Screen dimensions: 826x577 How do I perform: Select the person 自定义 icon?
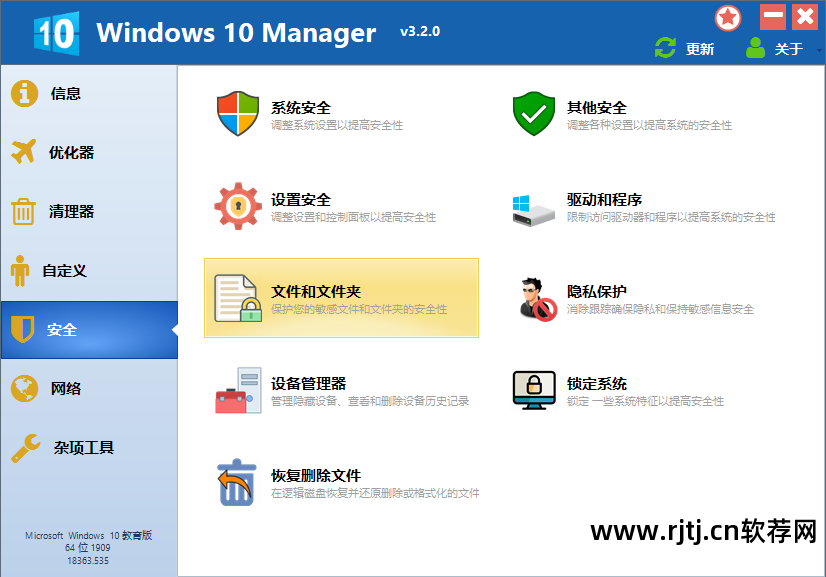[x=20, y=271]
